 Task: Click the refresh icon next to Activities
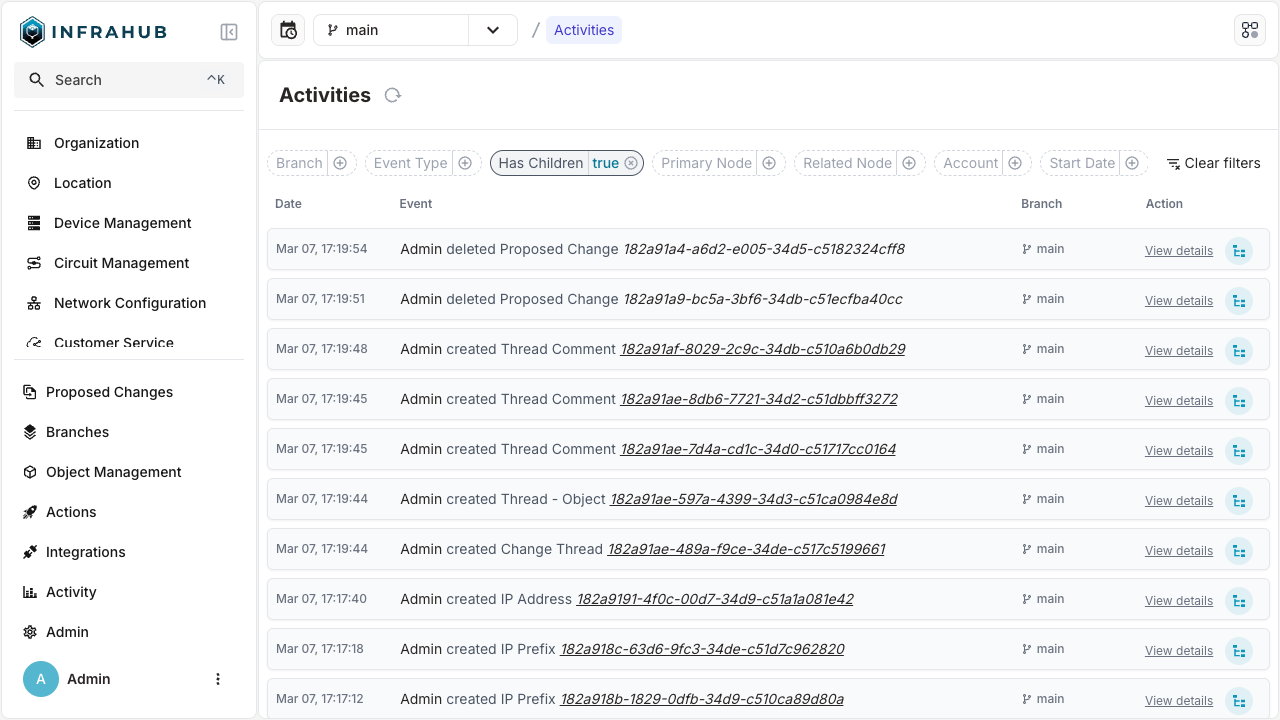point(393,95)
